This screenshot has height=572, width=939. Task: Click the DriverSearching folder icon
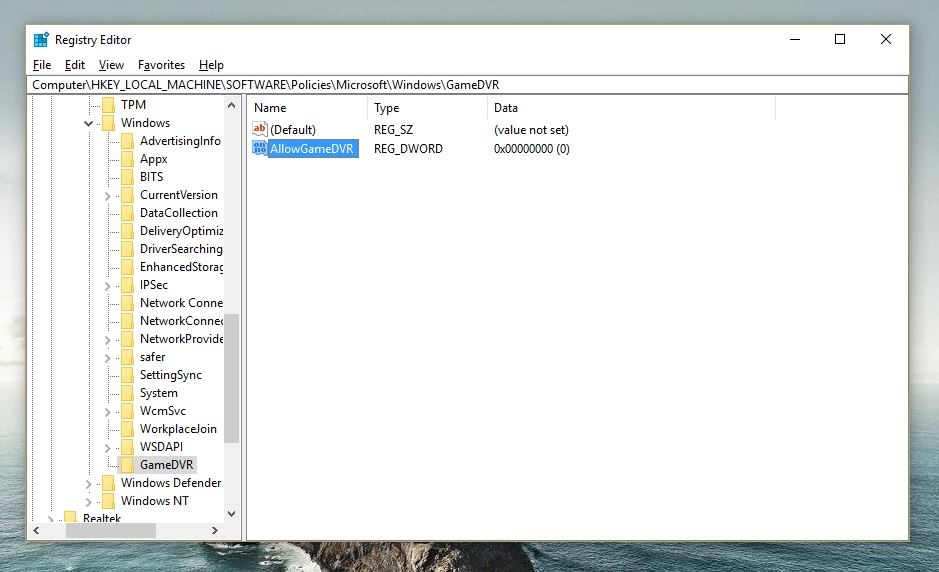click(x=128, y=249)
